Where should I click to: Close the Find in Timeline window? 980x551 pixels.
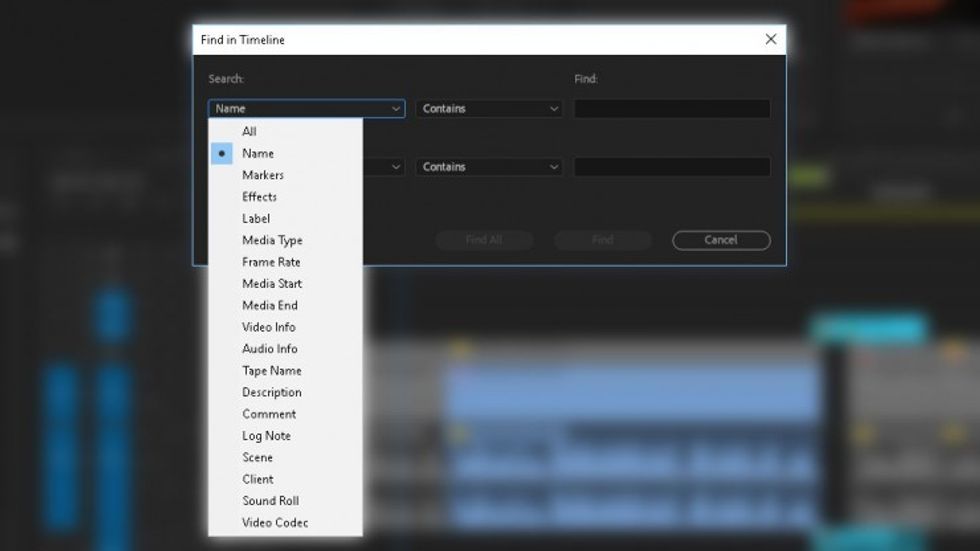(771, 39)
